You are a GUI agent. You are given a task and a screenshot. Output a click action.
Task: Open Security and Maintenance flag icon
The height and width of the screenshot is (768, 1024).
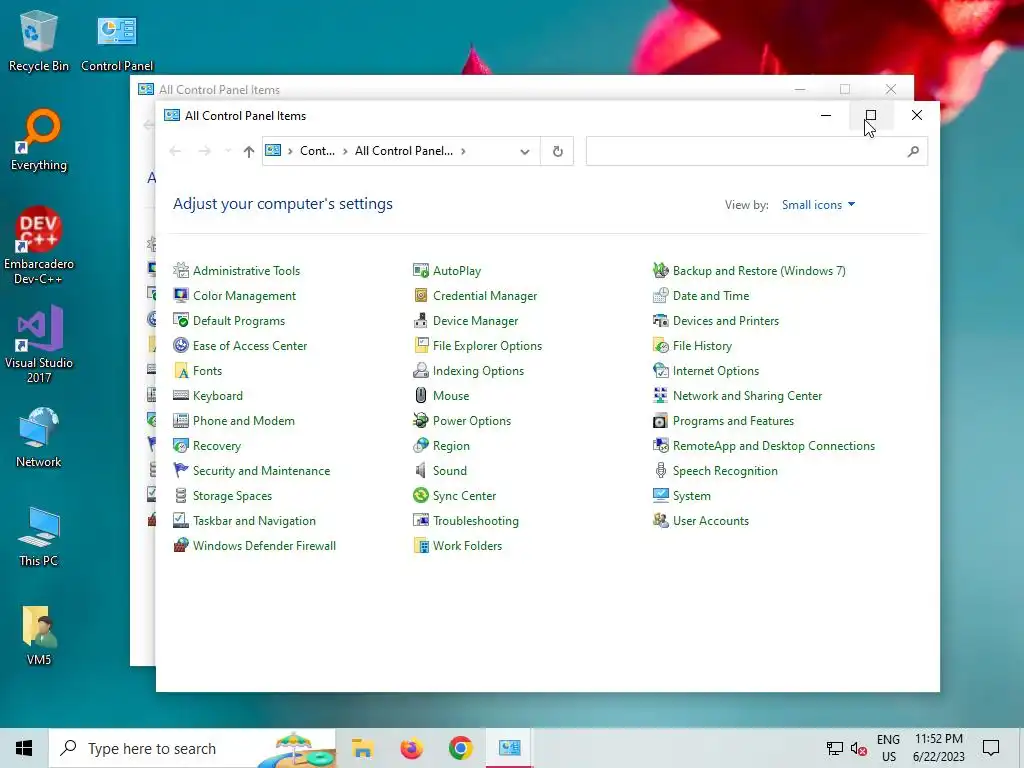point(181,470)
